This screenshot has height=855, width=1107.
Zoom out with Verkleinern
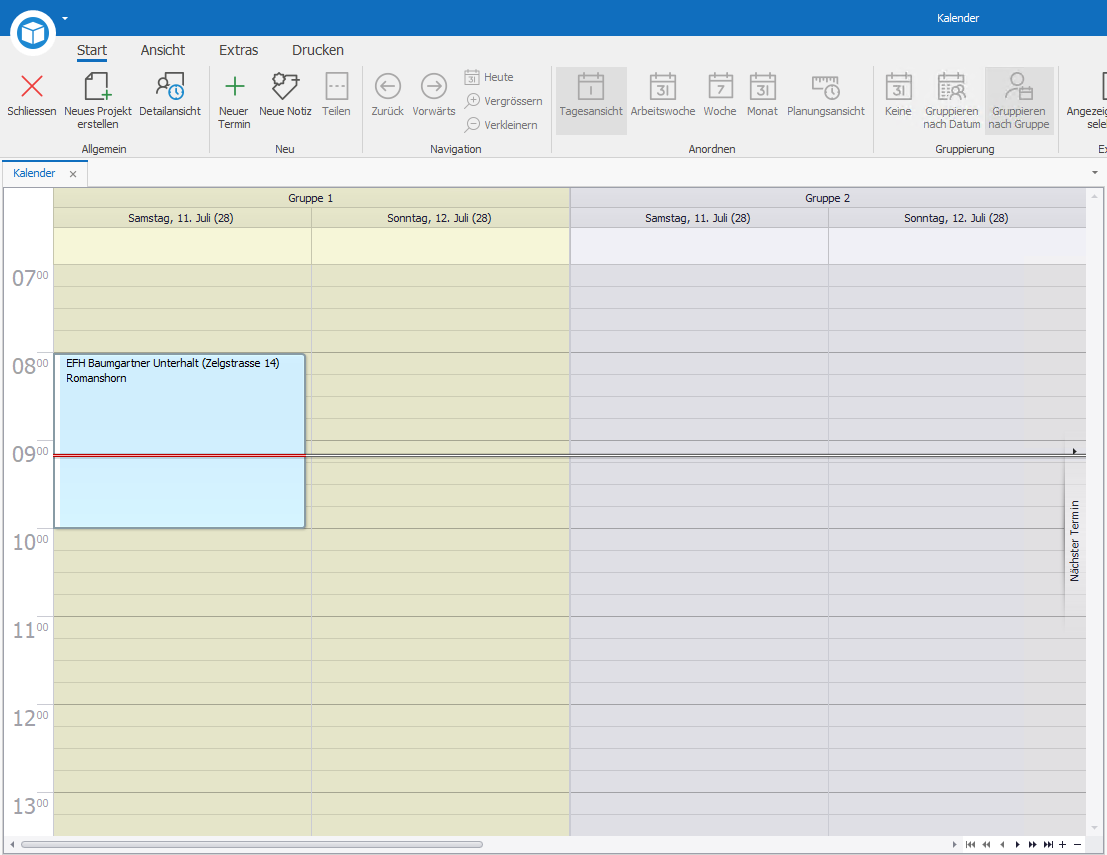pos(501,125)
